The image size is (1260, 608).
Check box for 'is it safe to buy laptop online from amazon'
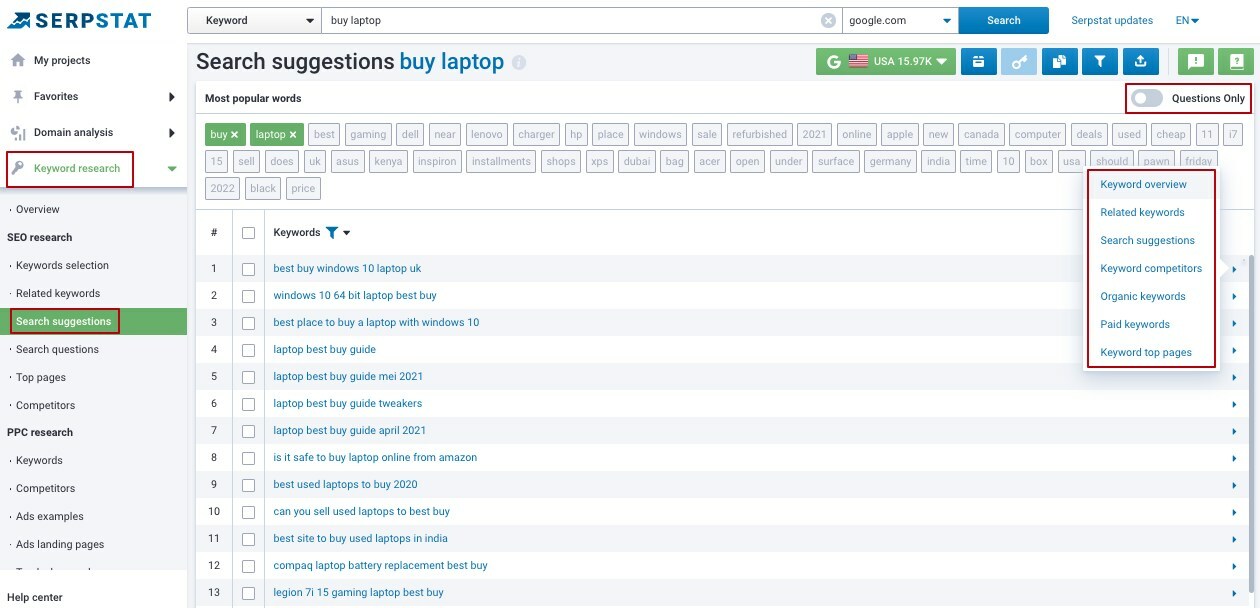click(248, 458)
